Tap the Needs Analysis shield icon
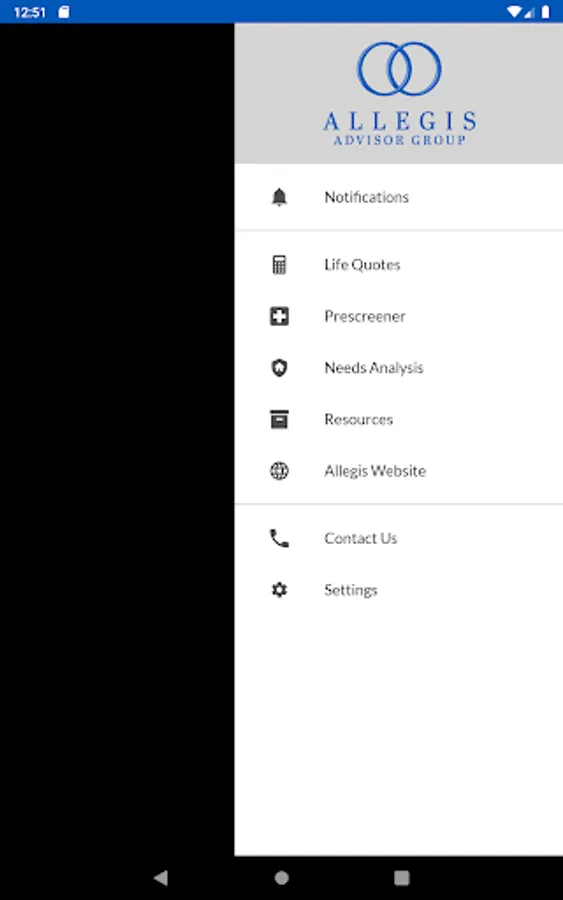This screenshot has height=900, width=563. (x=279, y=367)
